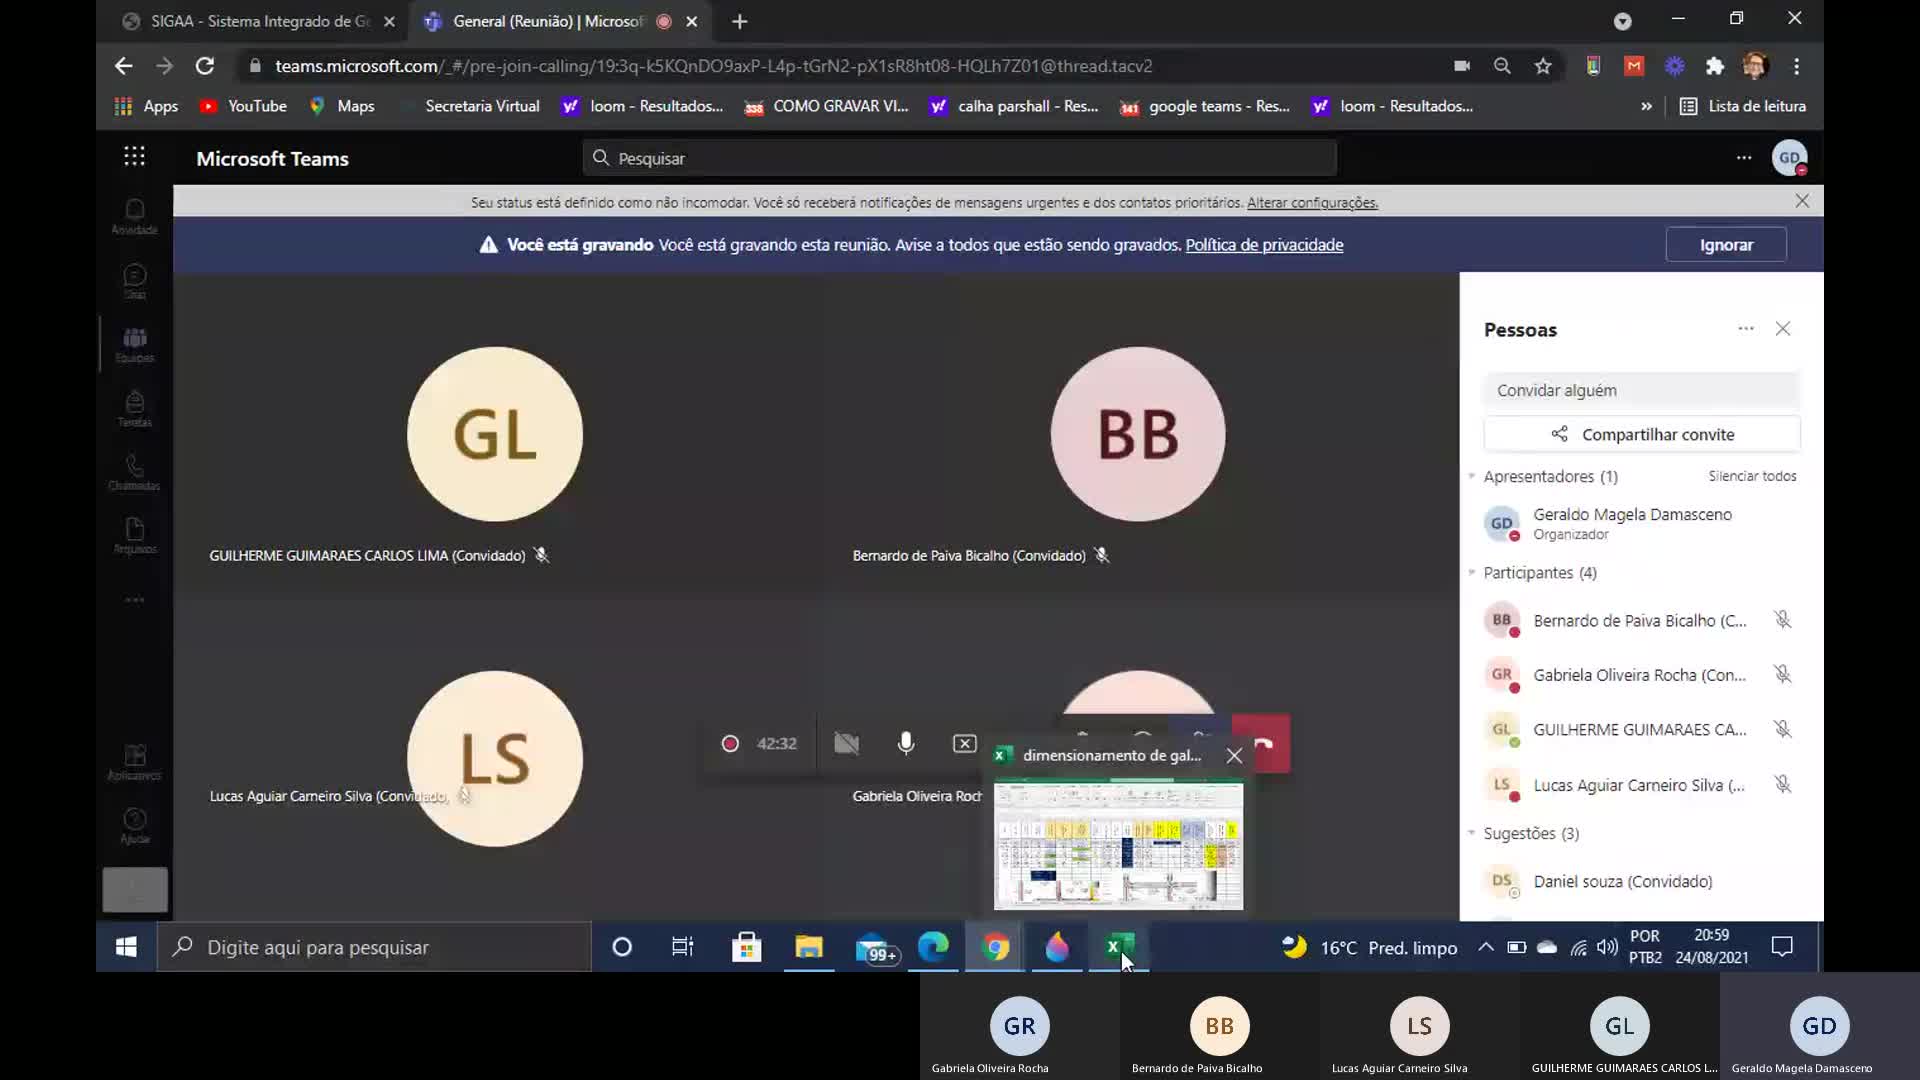Image resolution: width=1920 pixels, height=1080 pixels.
Task: Open Microsoft Edge from taskbar
Action: click(x=933, y=947)
